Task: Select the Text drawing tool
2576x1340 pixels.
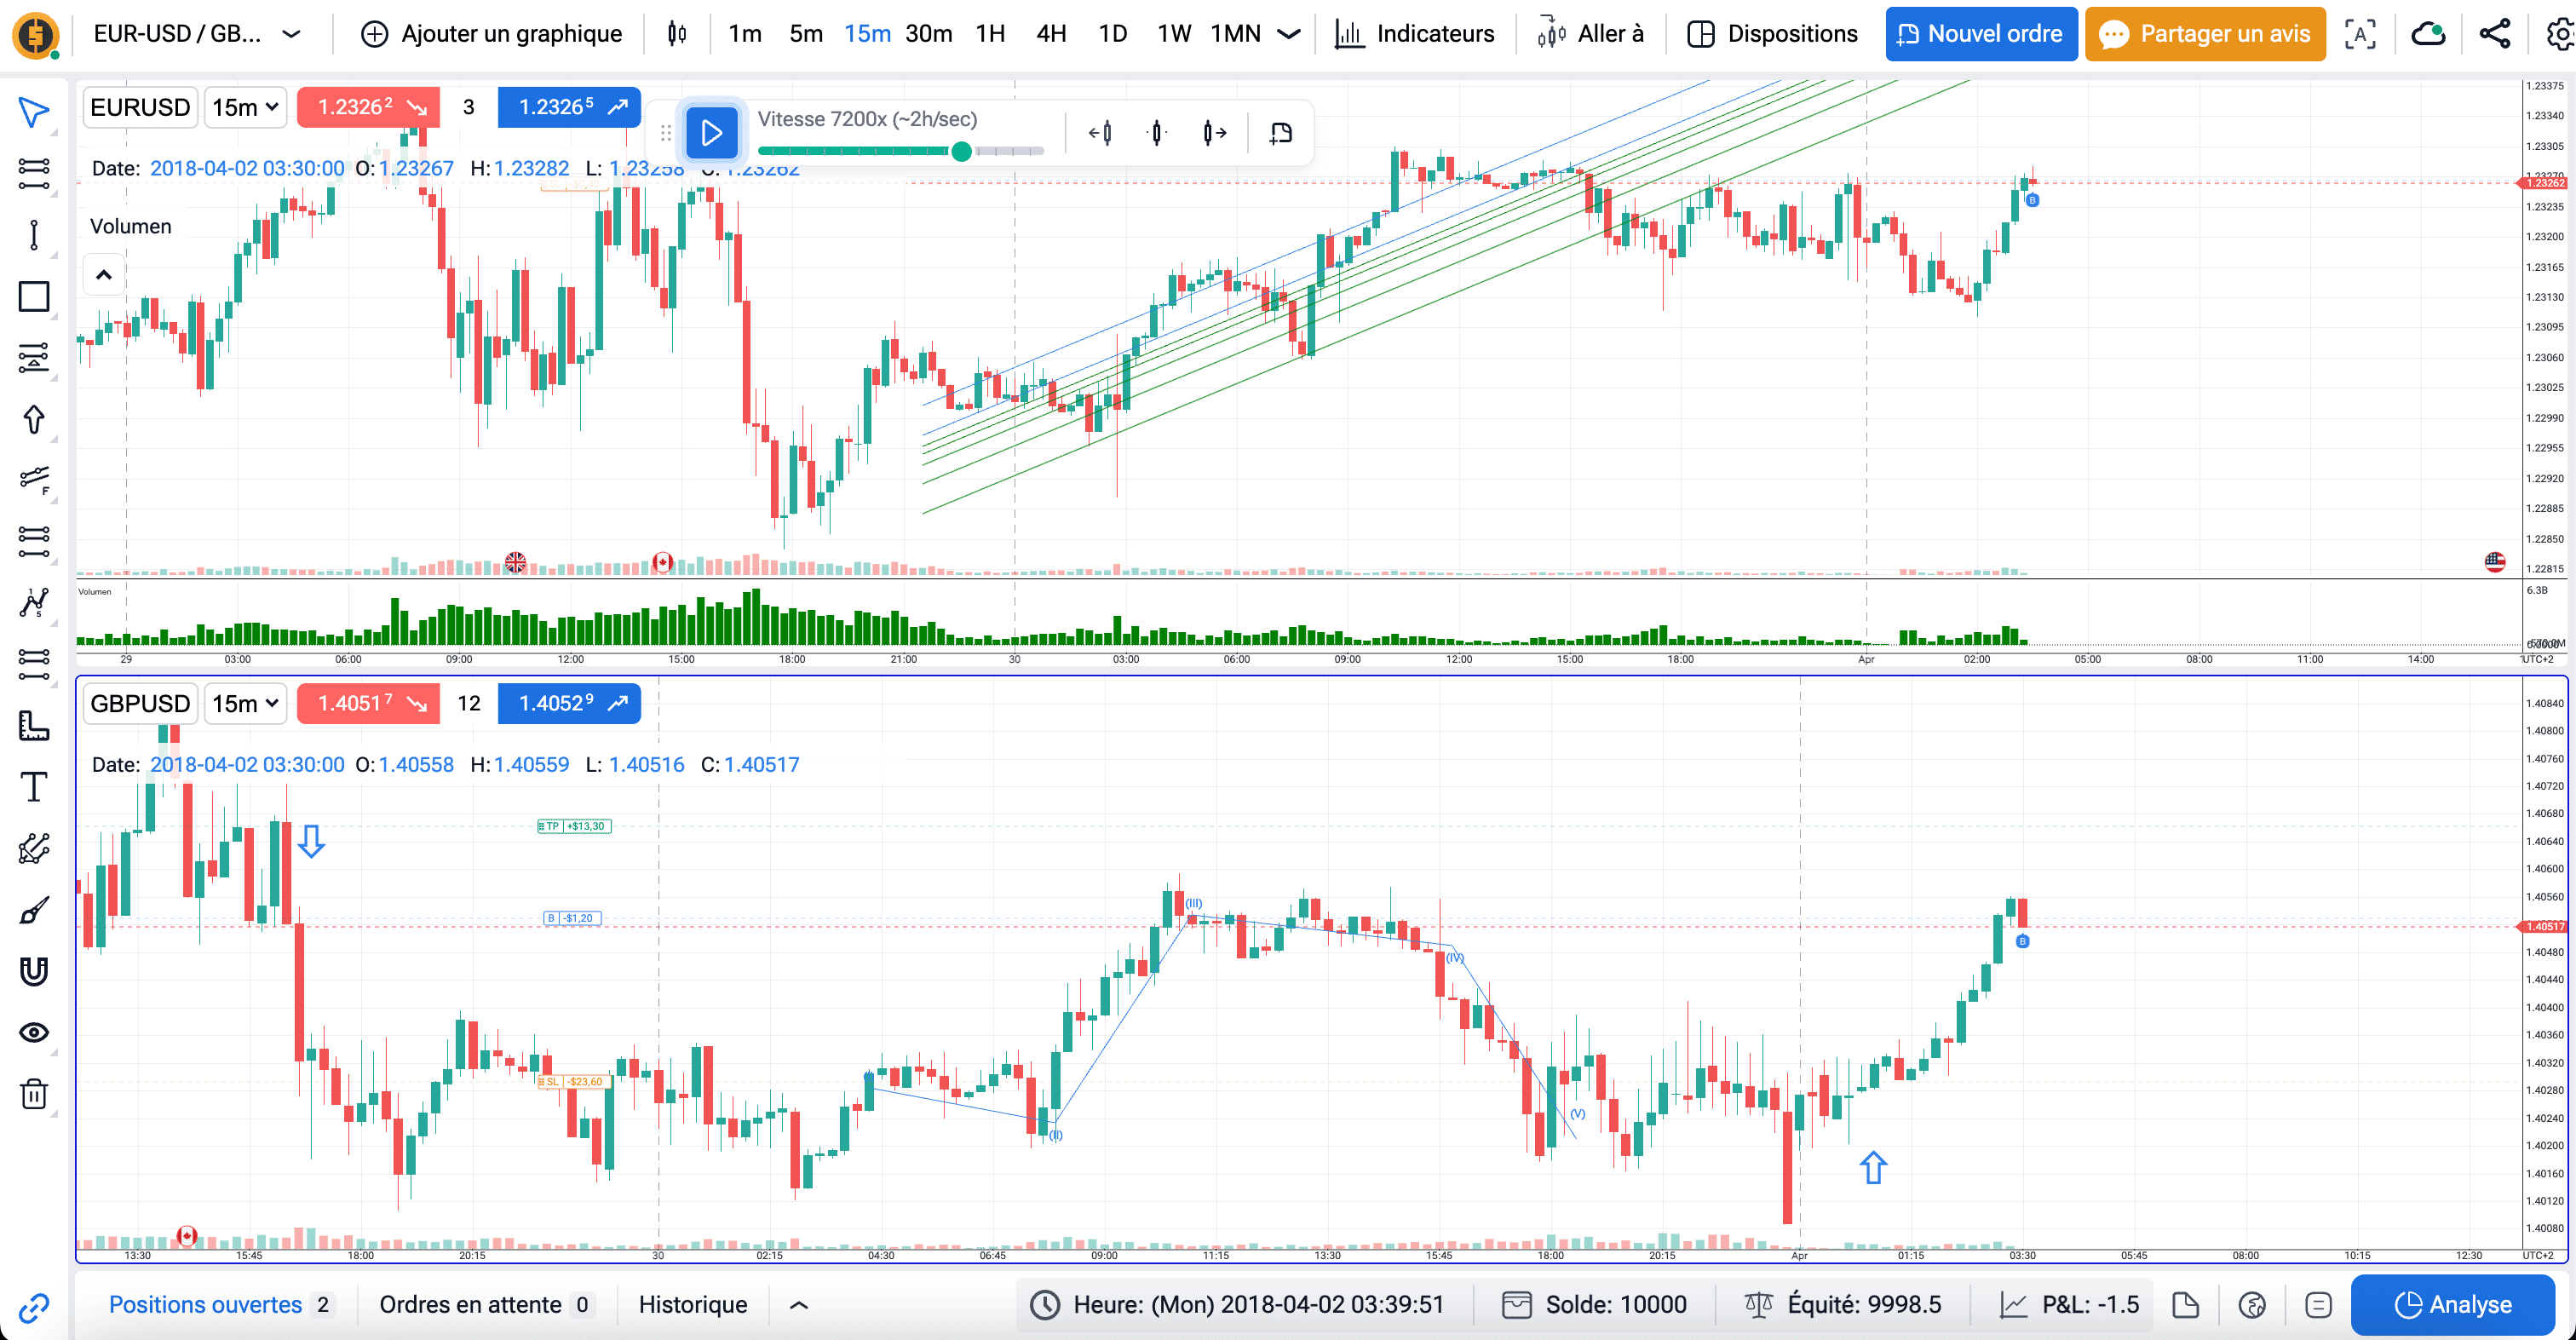Action: (35, 786)
